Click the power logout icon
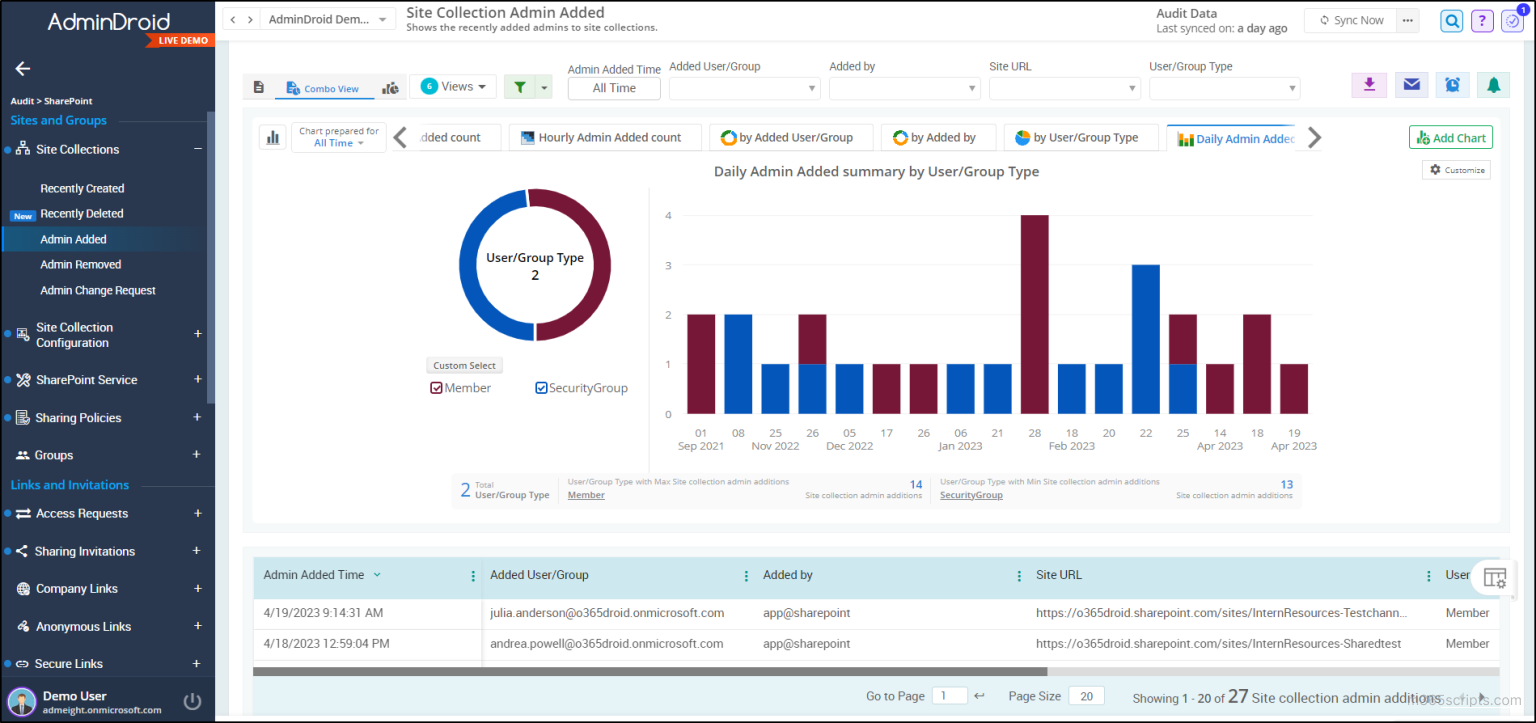The height and width of the screenshot is (723, 1536). pyautogui.click(x=193, y=701)
